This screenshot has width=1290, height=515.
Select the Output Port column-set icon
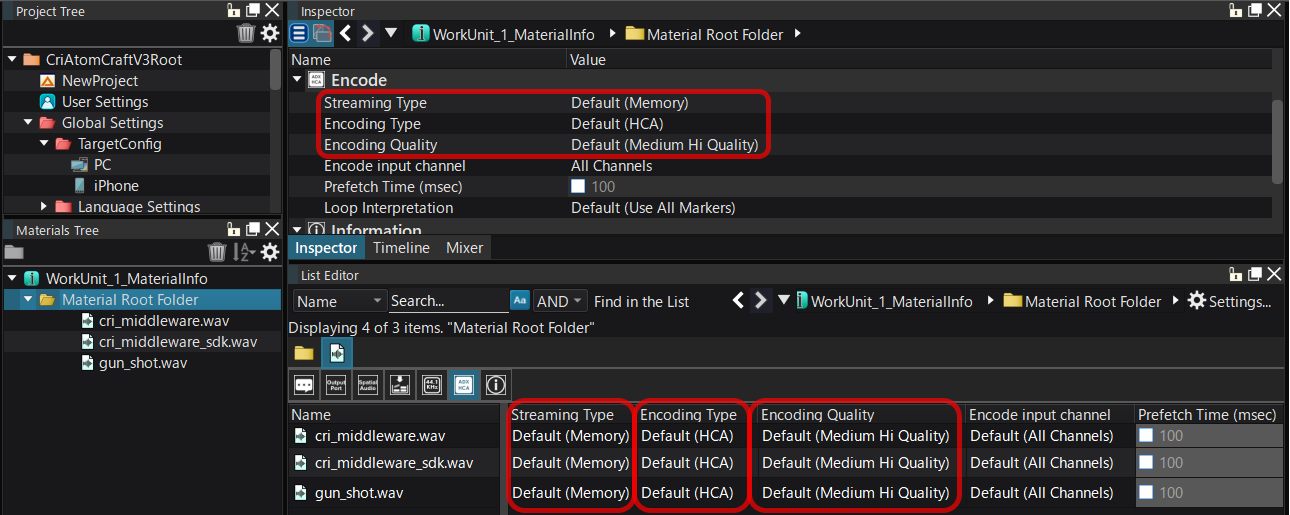pos(336,384)
